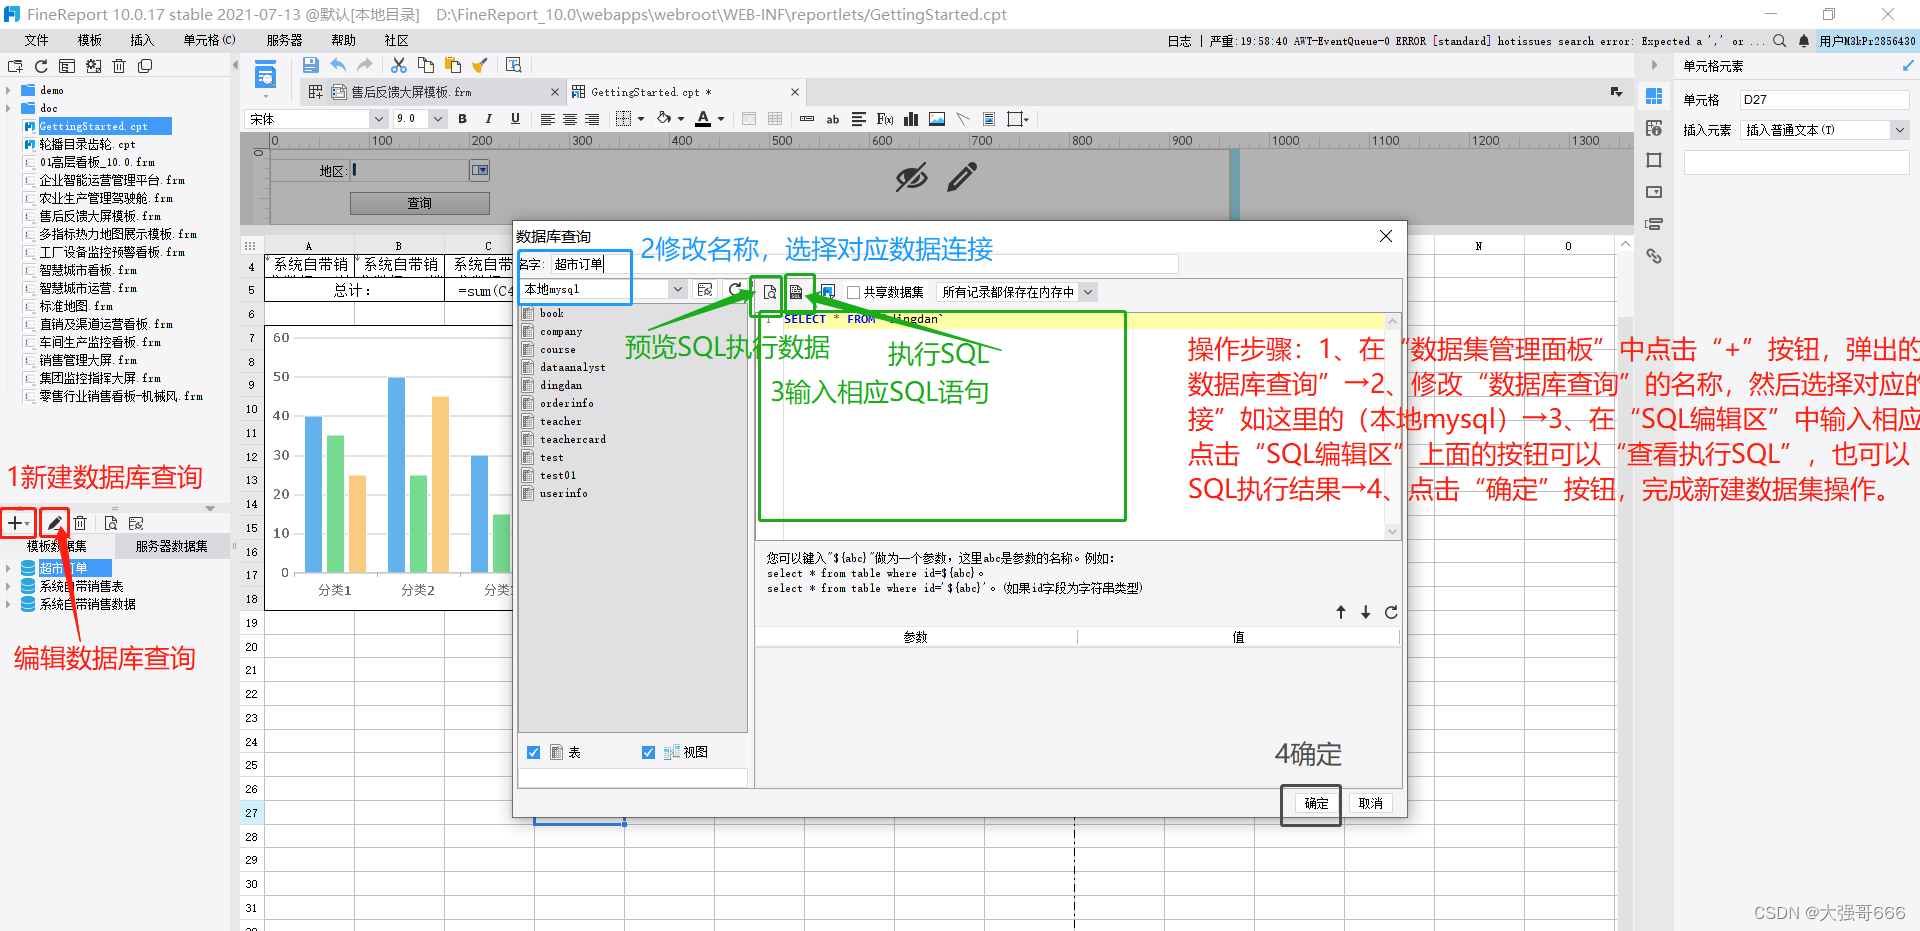The image size is (1920, 931).
Task: Refresh the table list in query dialog
Action: (x=735, y=290)
